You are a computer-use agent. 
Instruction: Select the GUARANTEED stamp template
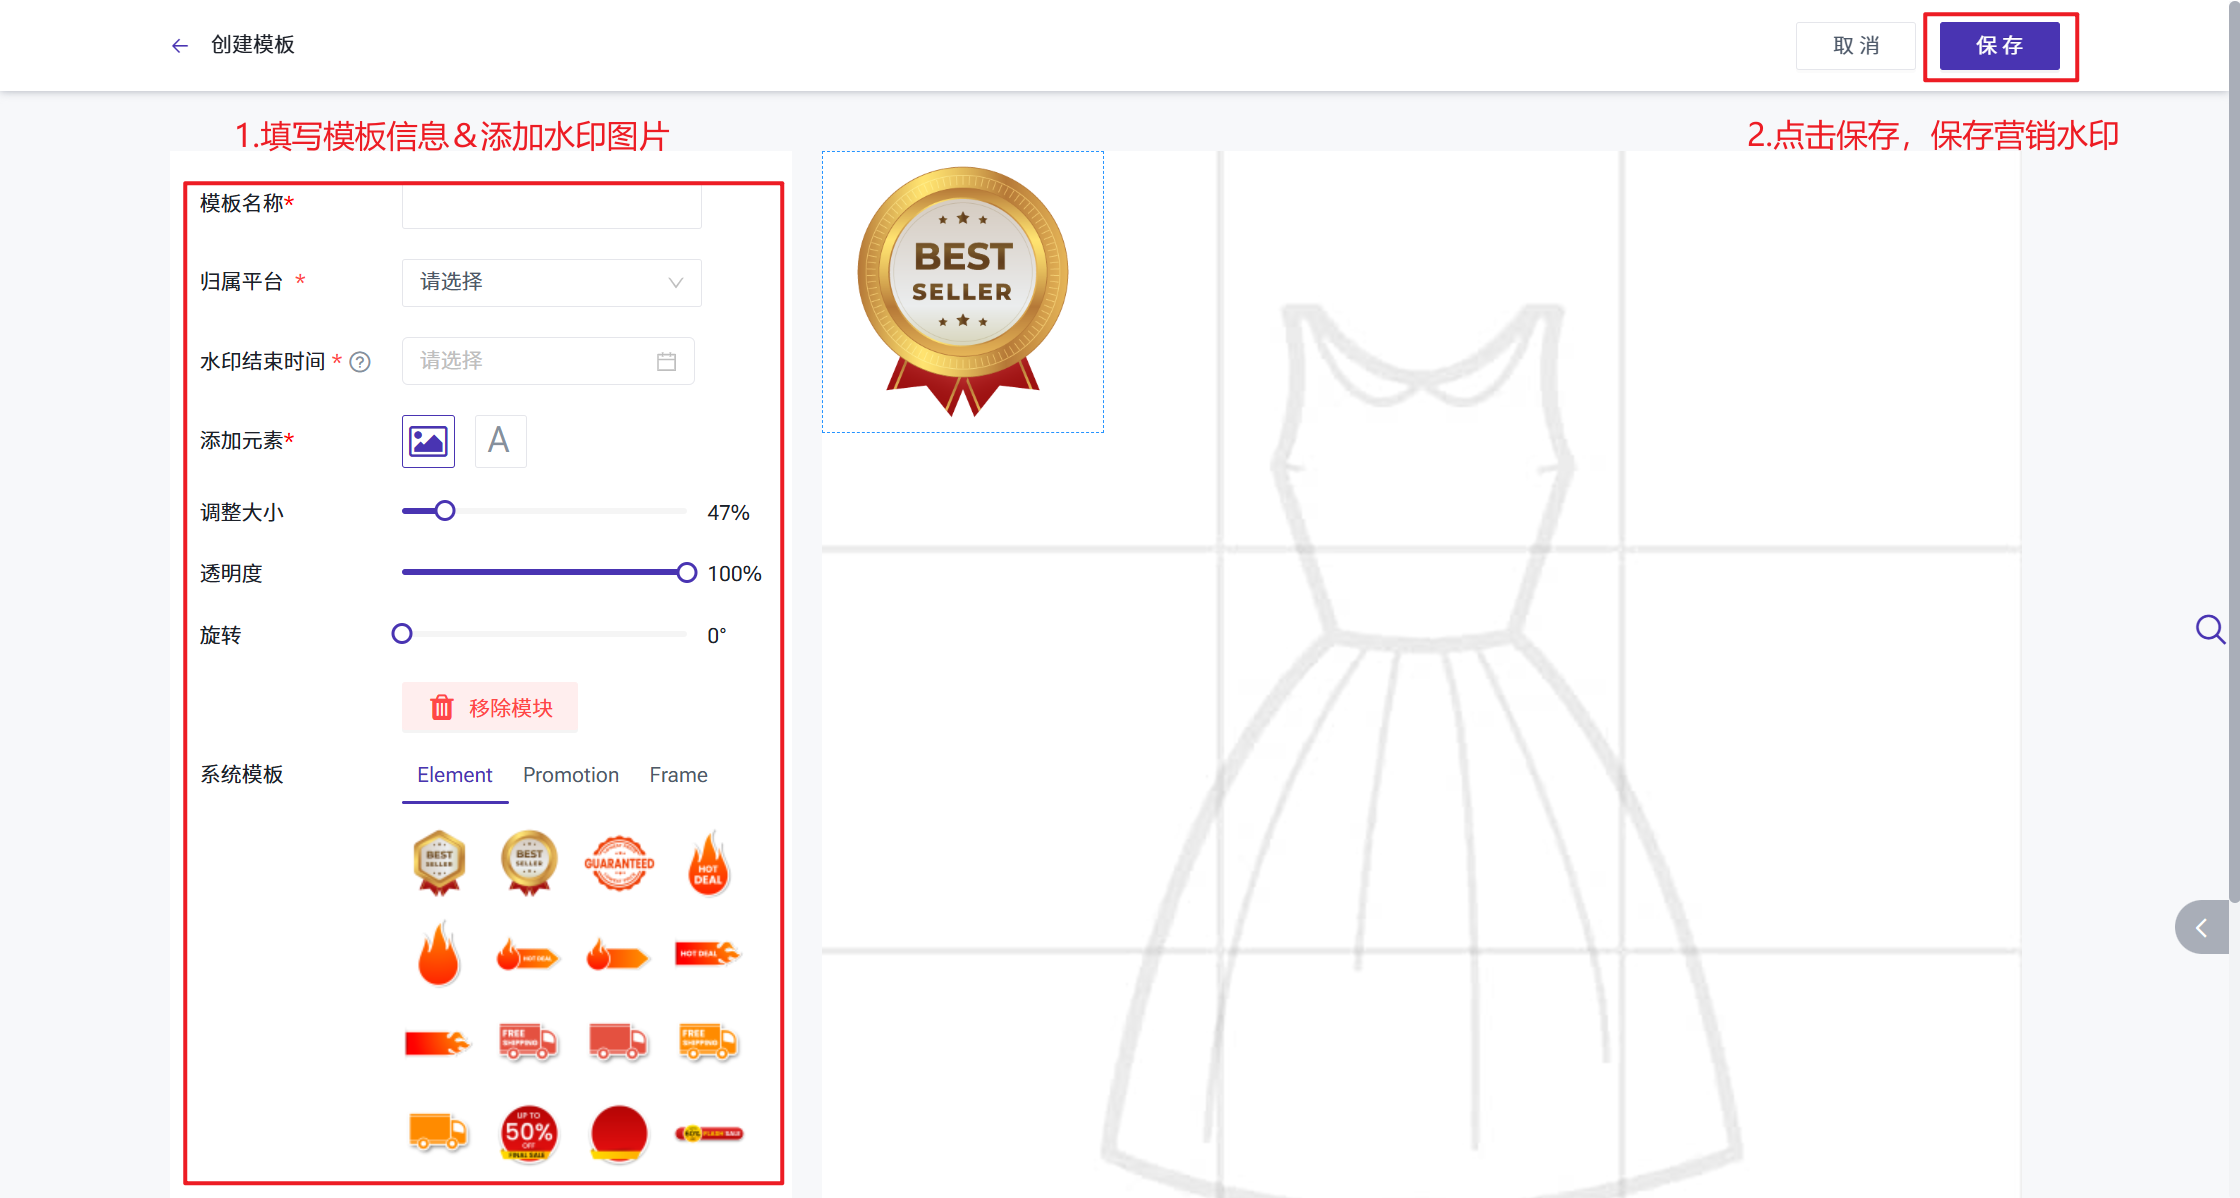coord(619,863)
